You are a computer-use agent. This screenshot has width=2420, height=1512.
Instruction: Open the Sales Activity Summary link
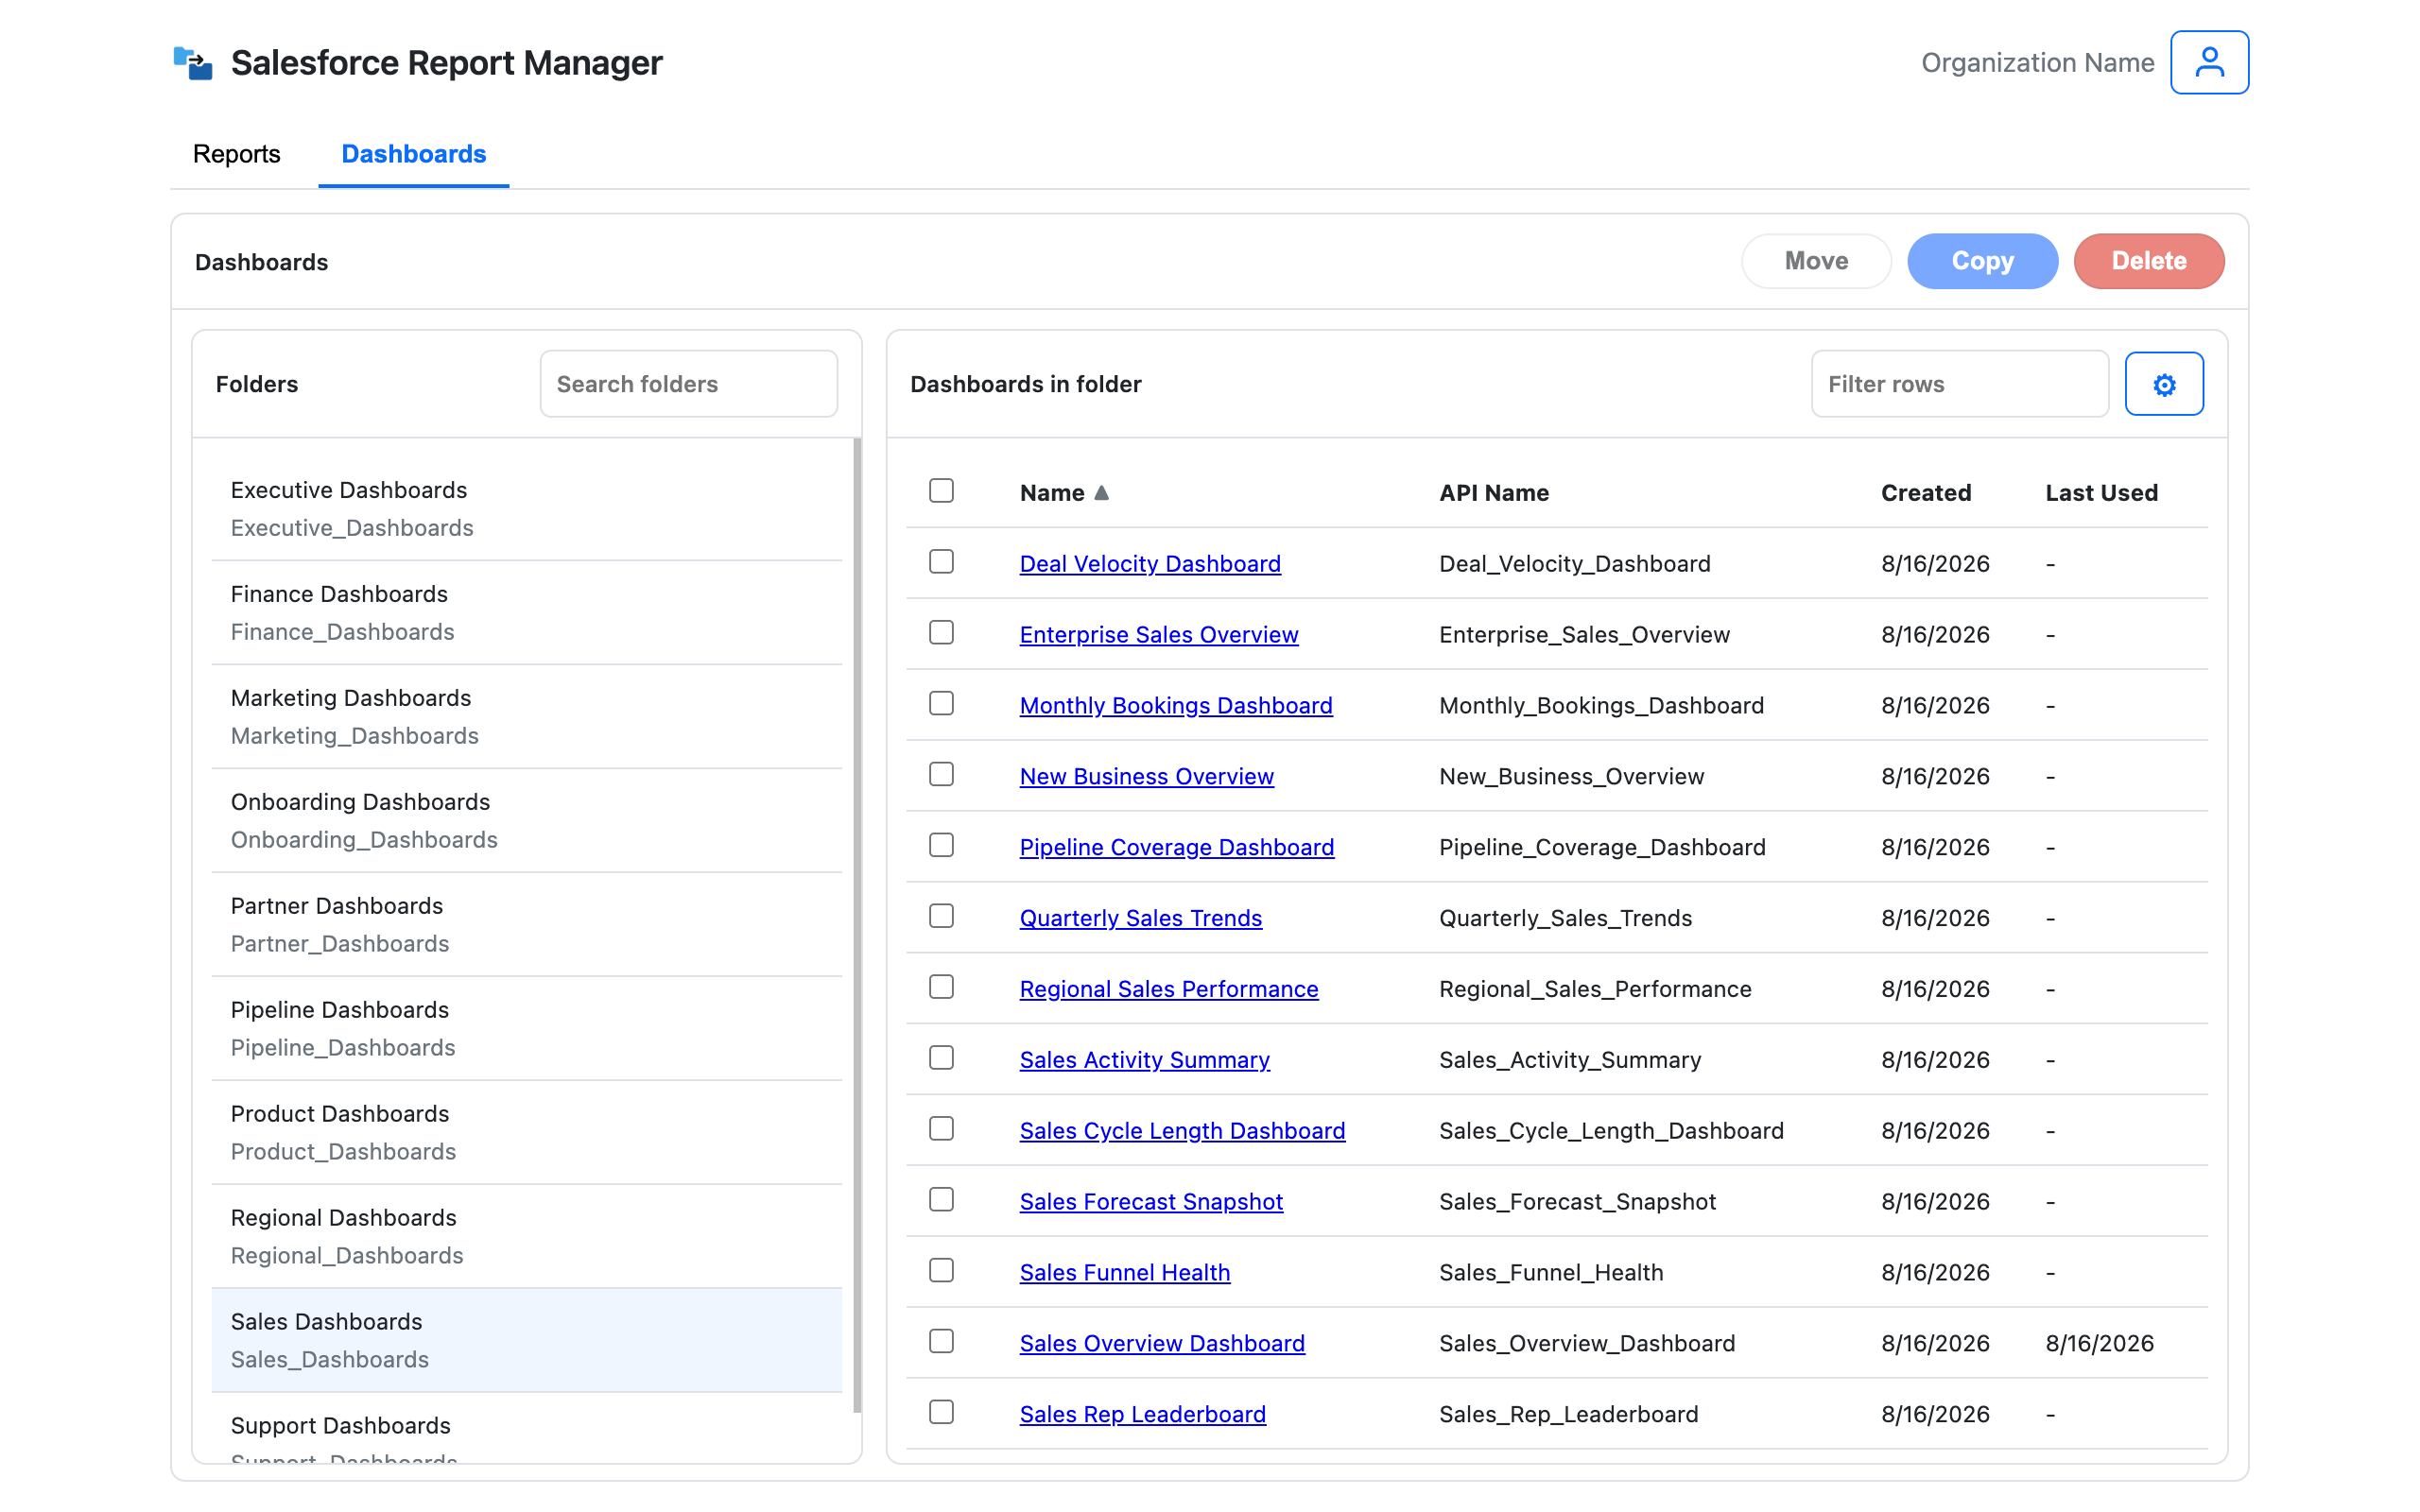pyautogui.click(x=1145, y=1061)
